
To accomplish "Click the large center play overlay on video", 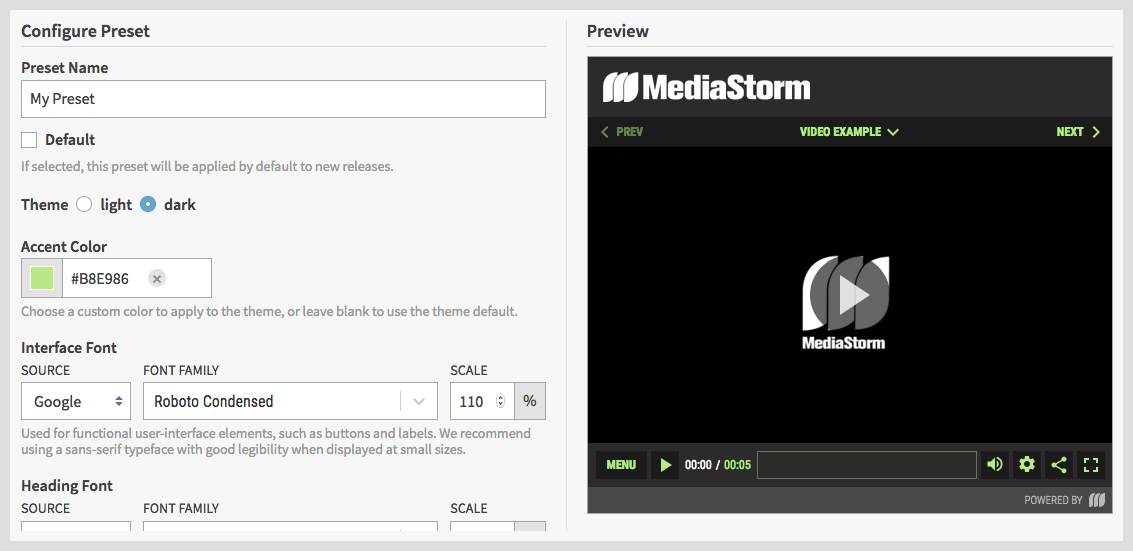I will (850, 294).
